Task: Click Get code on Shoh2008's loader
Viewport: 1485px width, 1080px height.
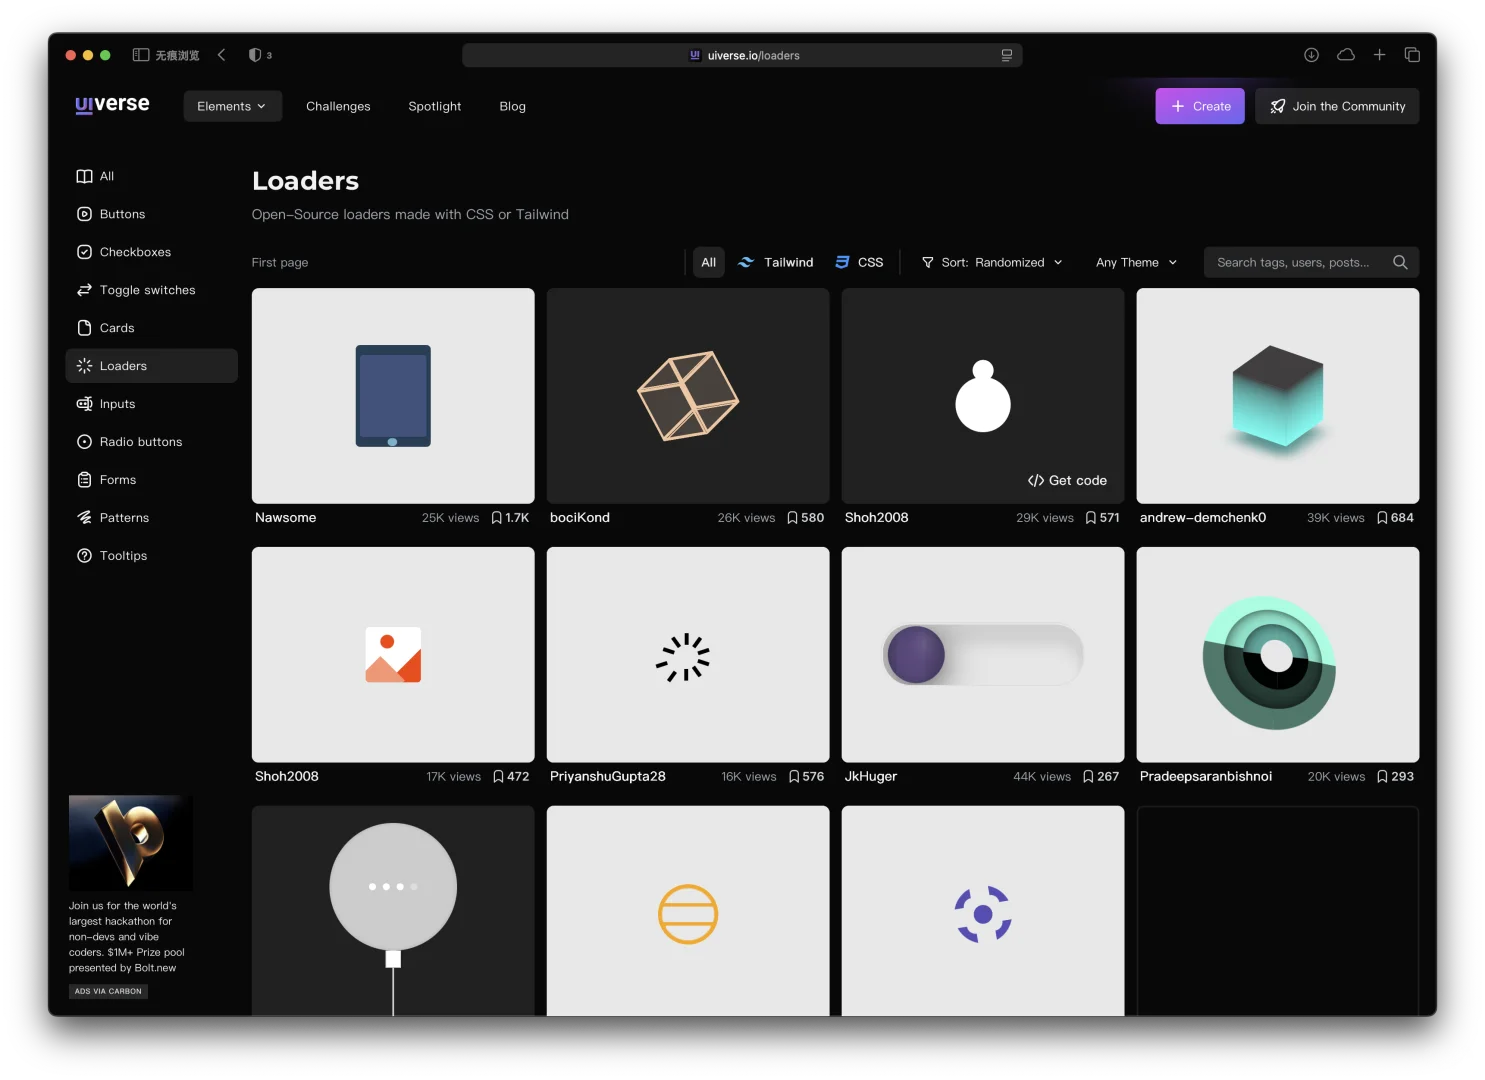Action: point(1067,481)
